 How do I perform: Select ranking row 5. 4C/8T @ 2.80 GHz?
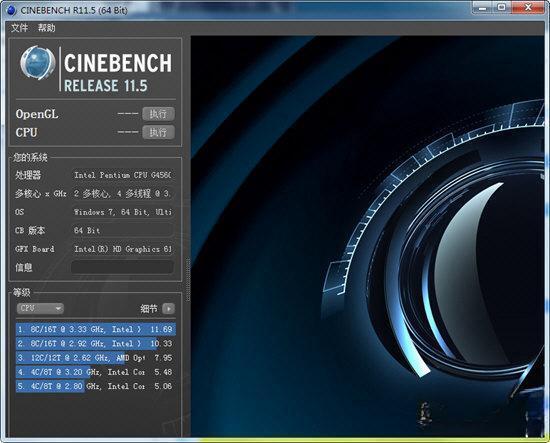coord(95,386)
